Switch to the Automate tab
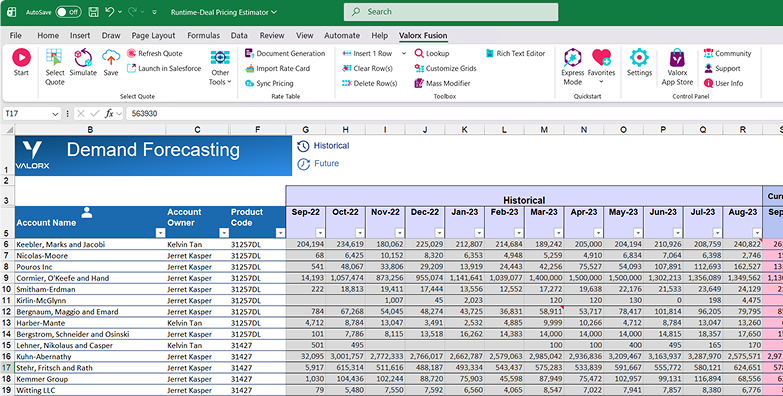 tap(342, 35)
